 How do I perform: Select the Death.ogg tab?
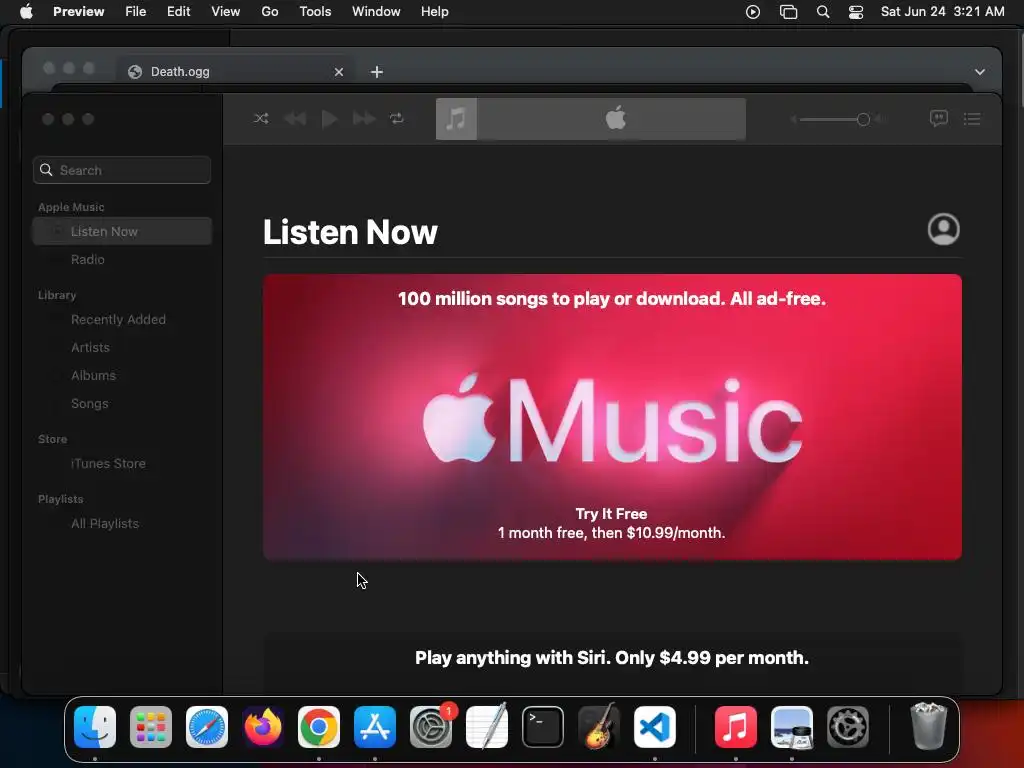(236, 72)
